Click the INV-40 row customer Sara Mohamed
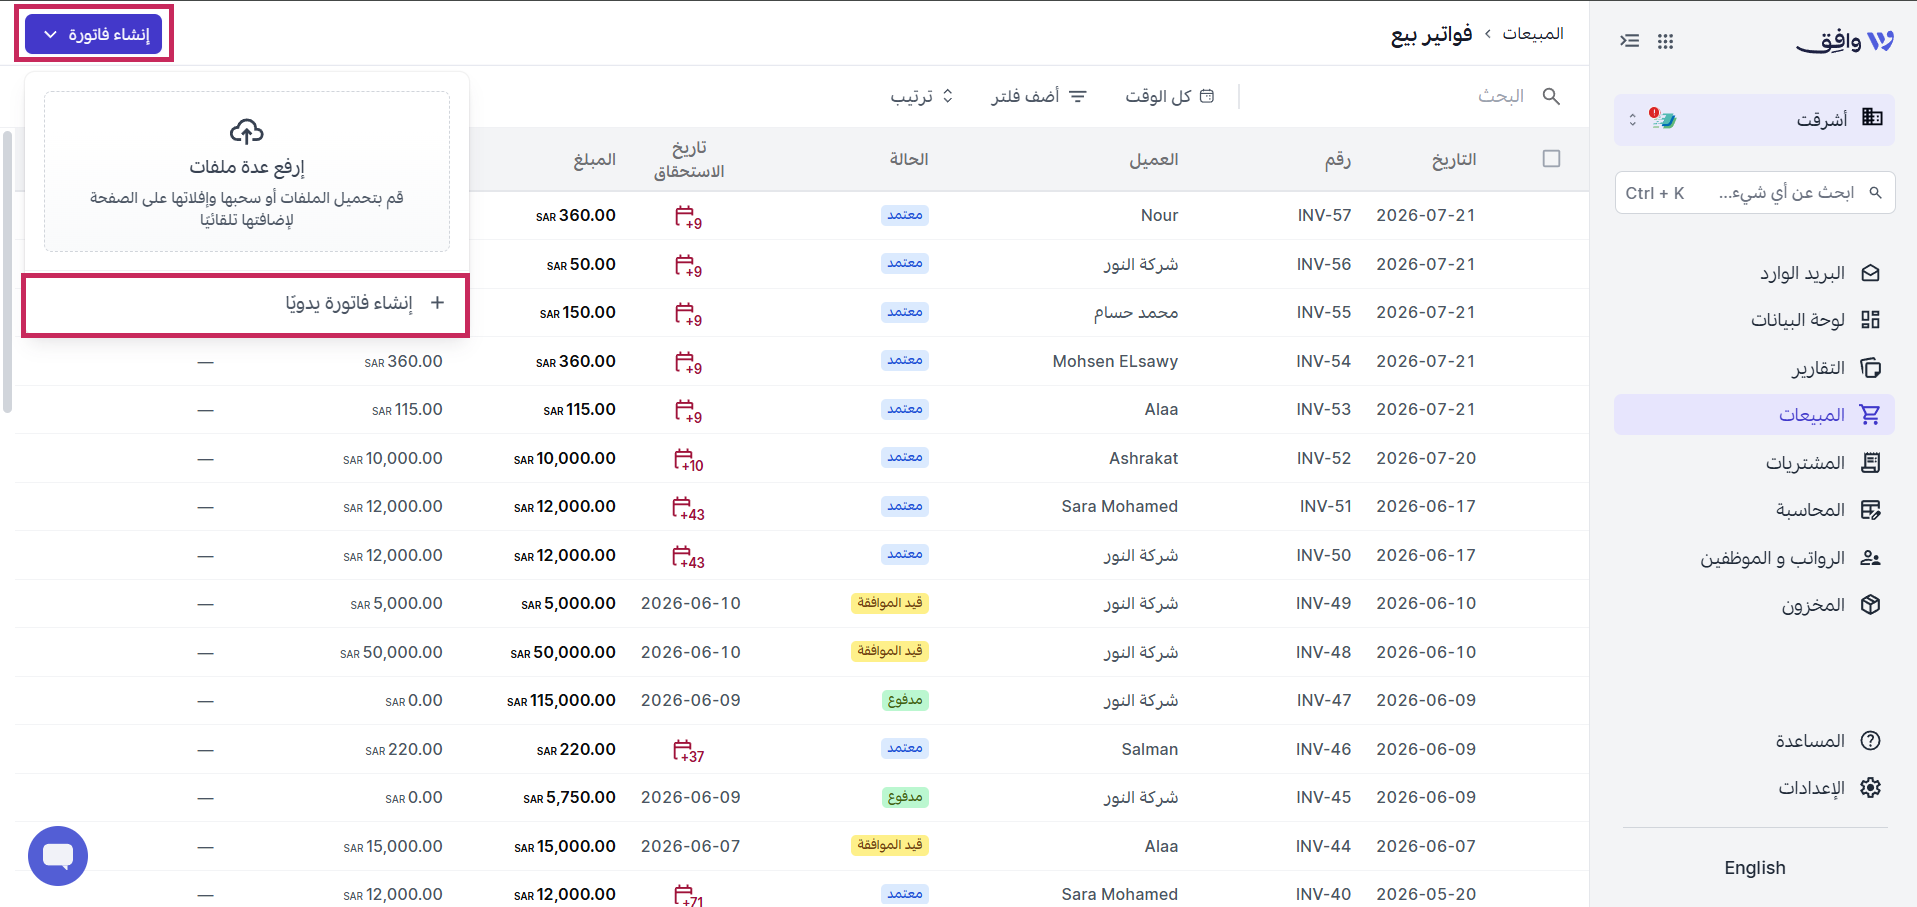 coord(1119,894)
